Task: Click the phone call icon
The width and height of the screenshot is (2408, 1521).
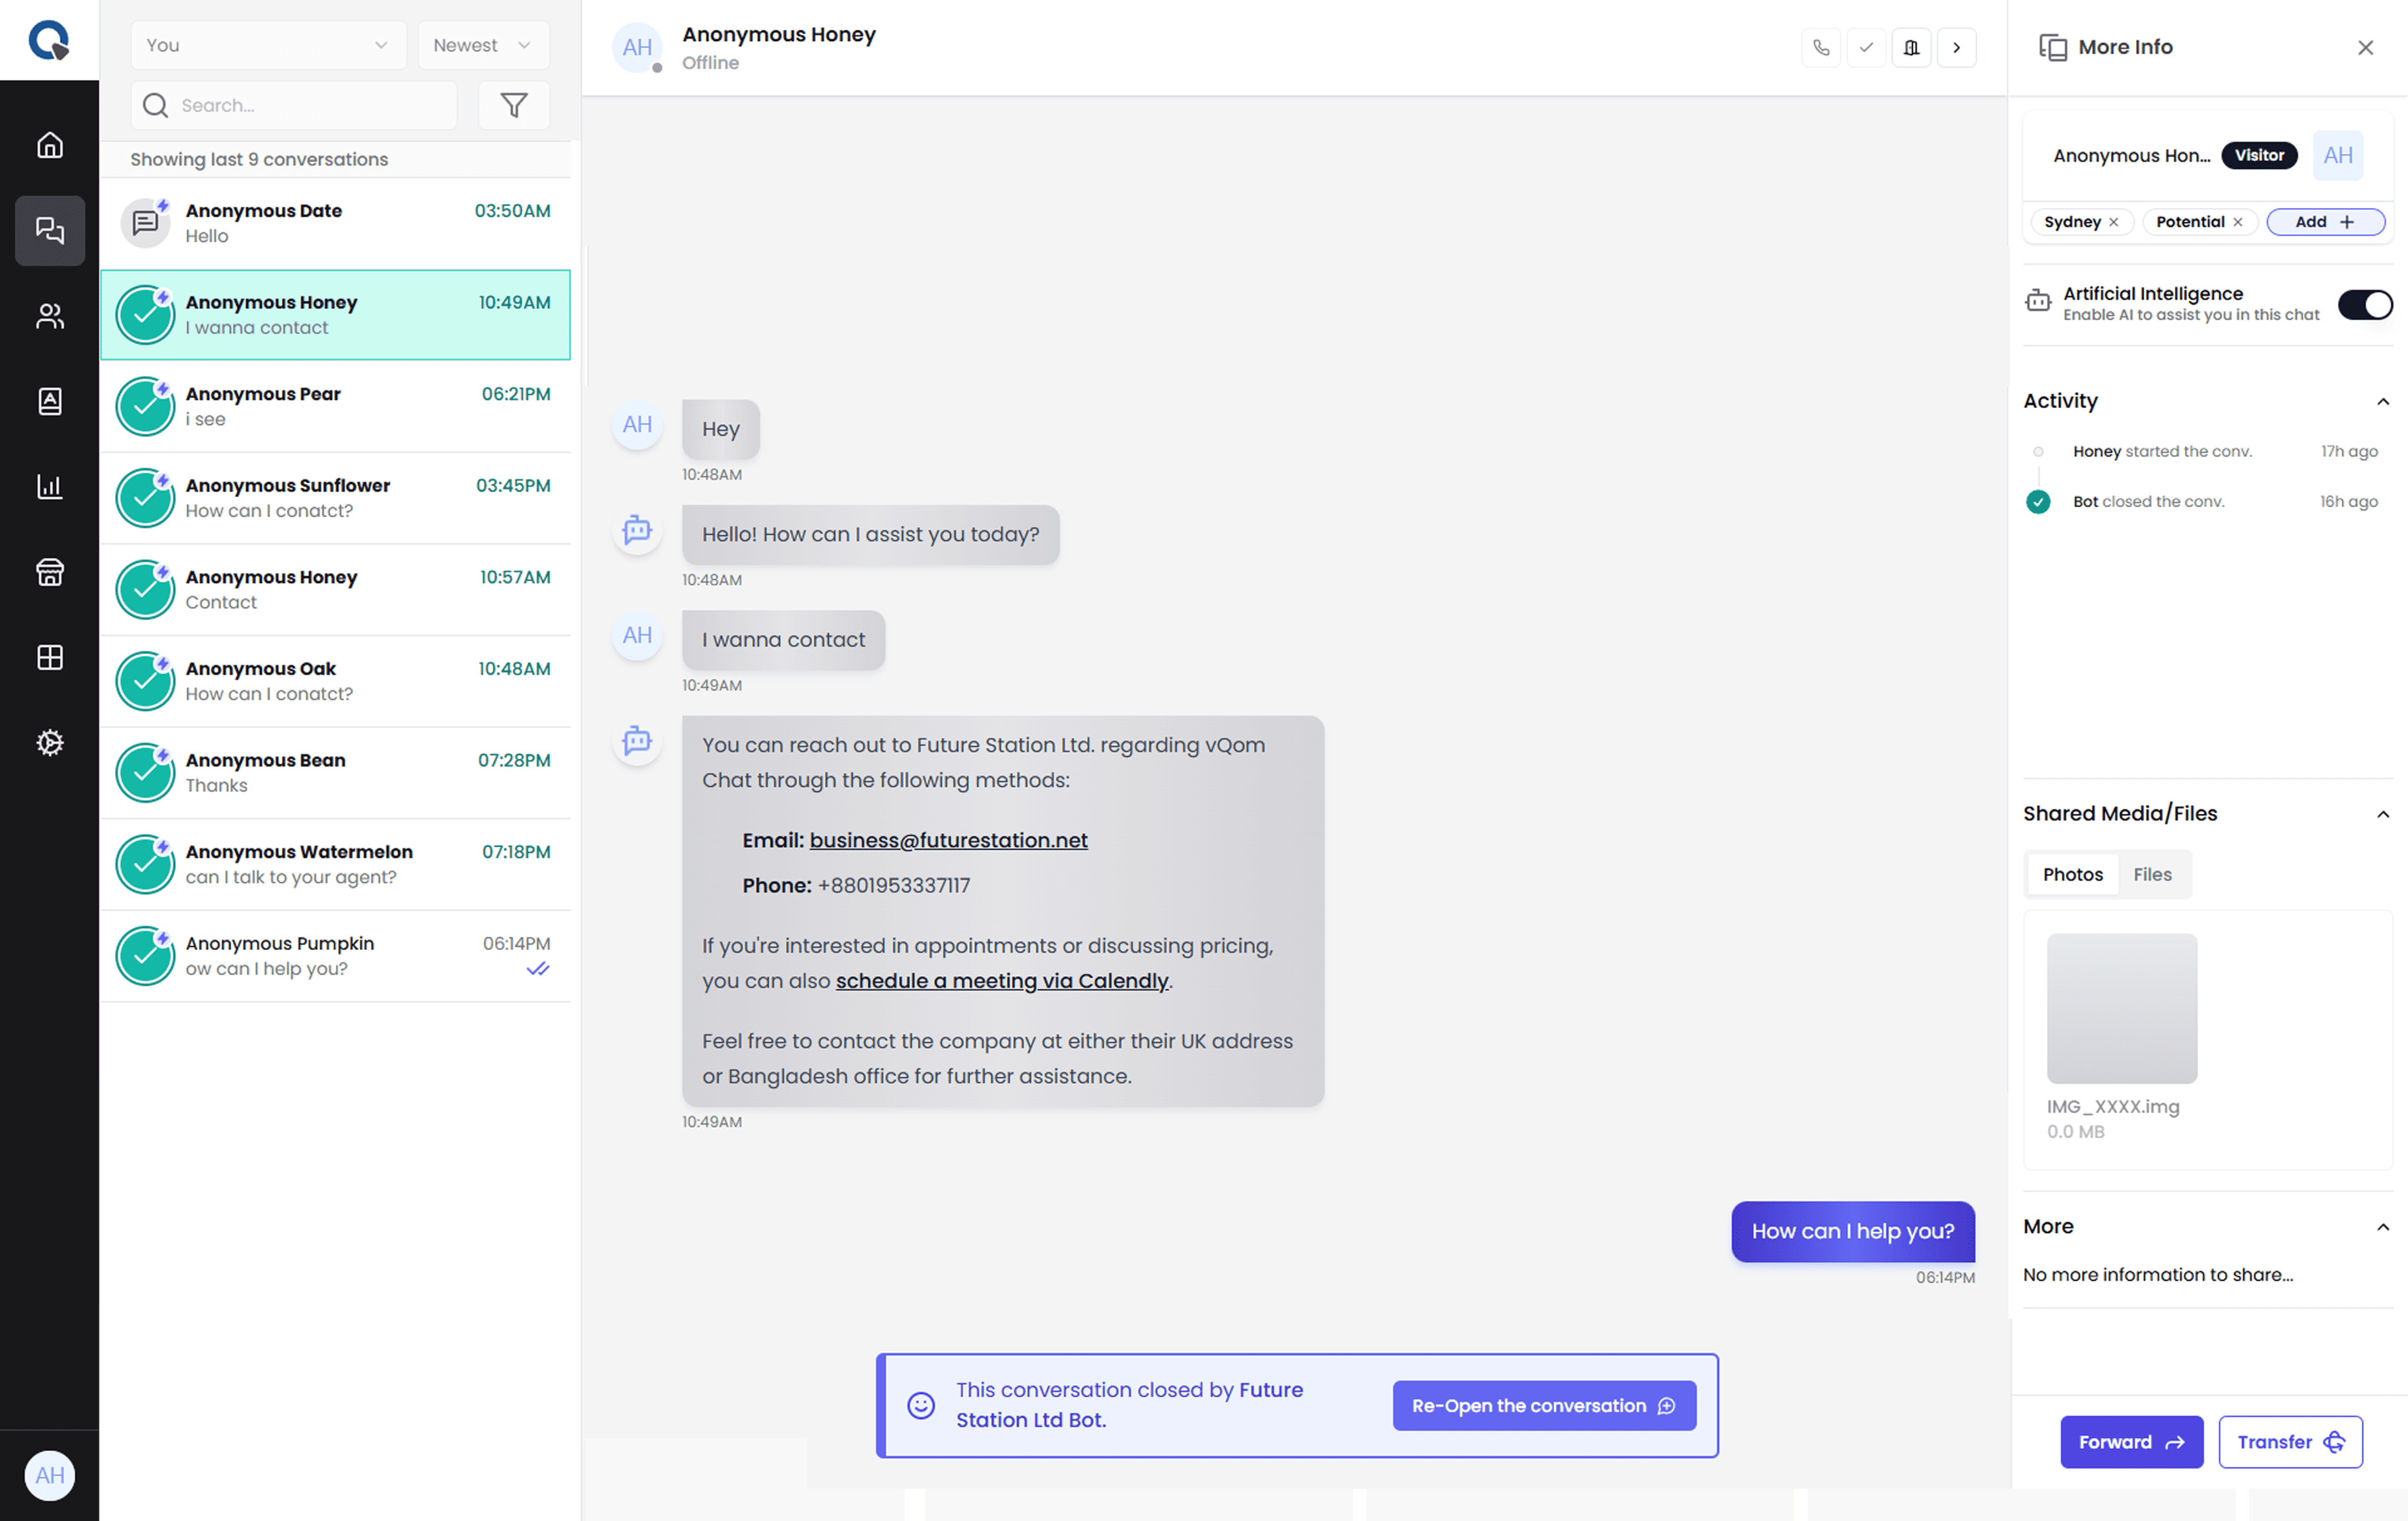Action: tap(1821, 47)
